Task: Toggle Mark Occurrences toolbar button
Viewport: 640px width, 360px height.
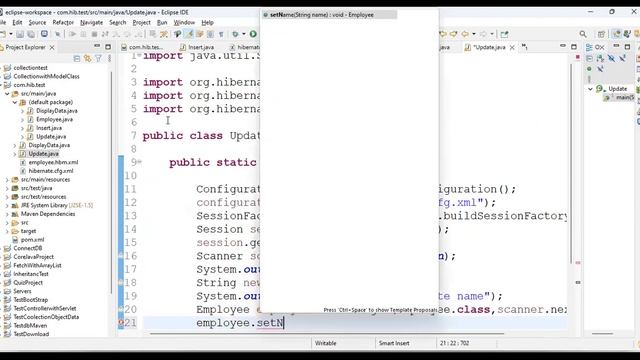Action: pos(189,34)
